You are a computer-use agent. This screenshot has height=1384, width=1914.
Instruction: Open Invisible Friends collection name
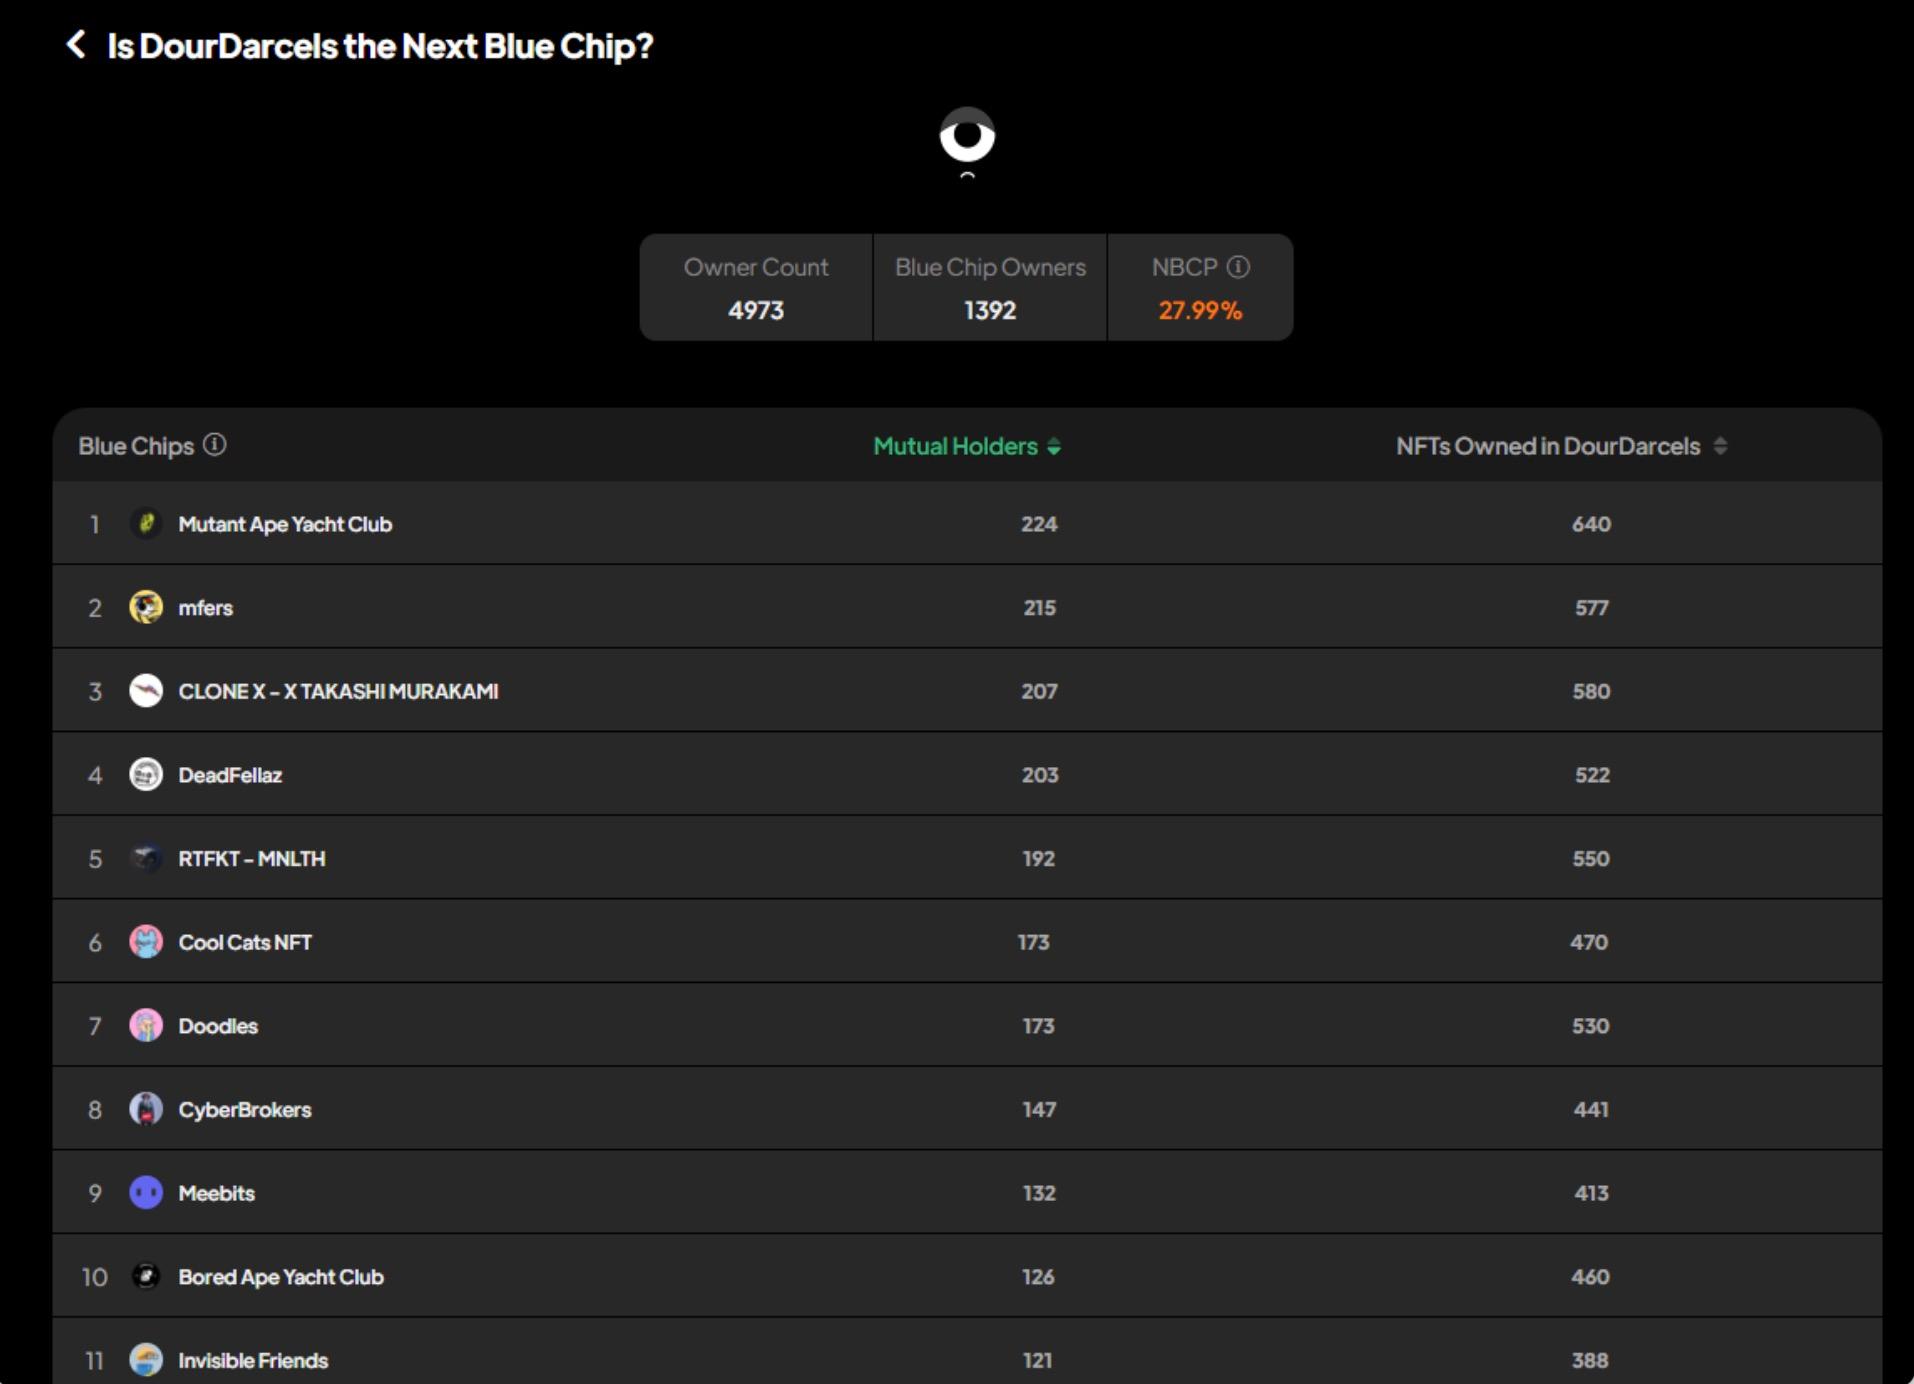coord(253,1361)
